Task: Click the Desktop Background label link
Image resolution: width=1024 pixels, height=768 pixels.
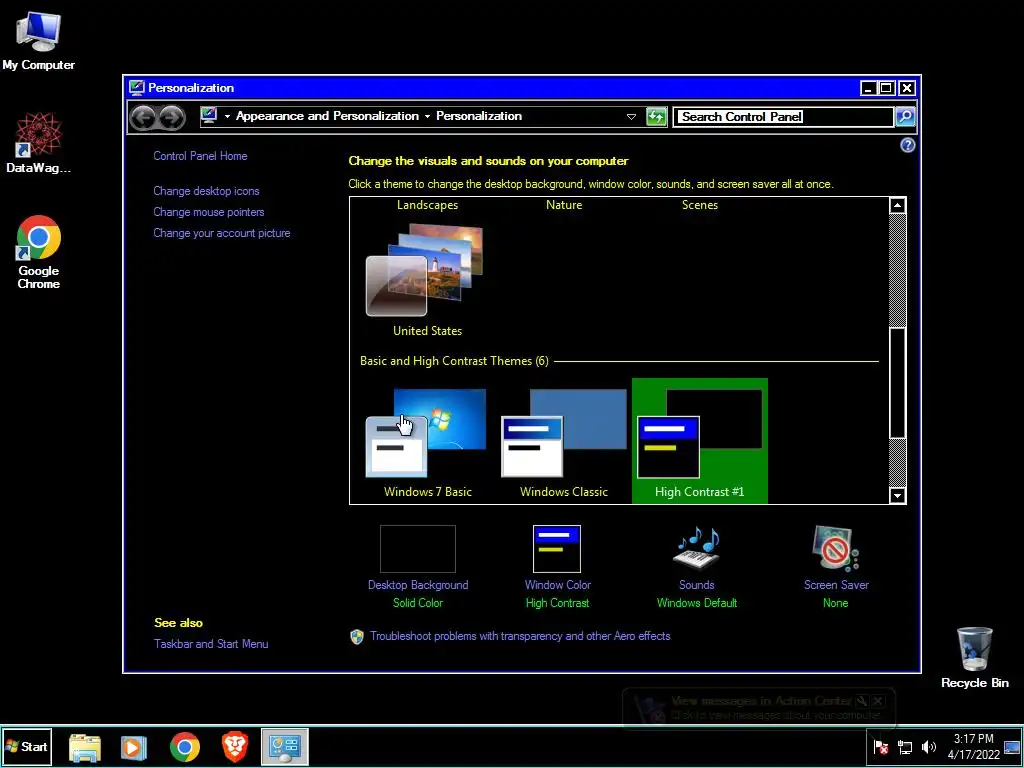Action: (418, 584)
